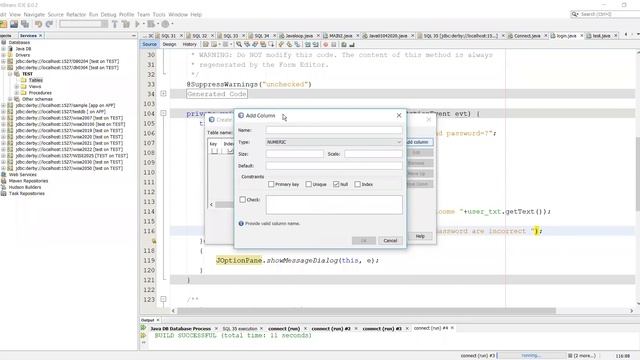Screen dimensions: 640x360
Task: Select the Maven Repositories node
Action: click(x=28, y=181)
